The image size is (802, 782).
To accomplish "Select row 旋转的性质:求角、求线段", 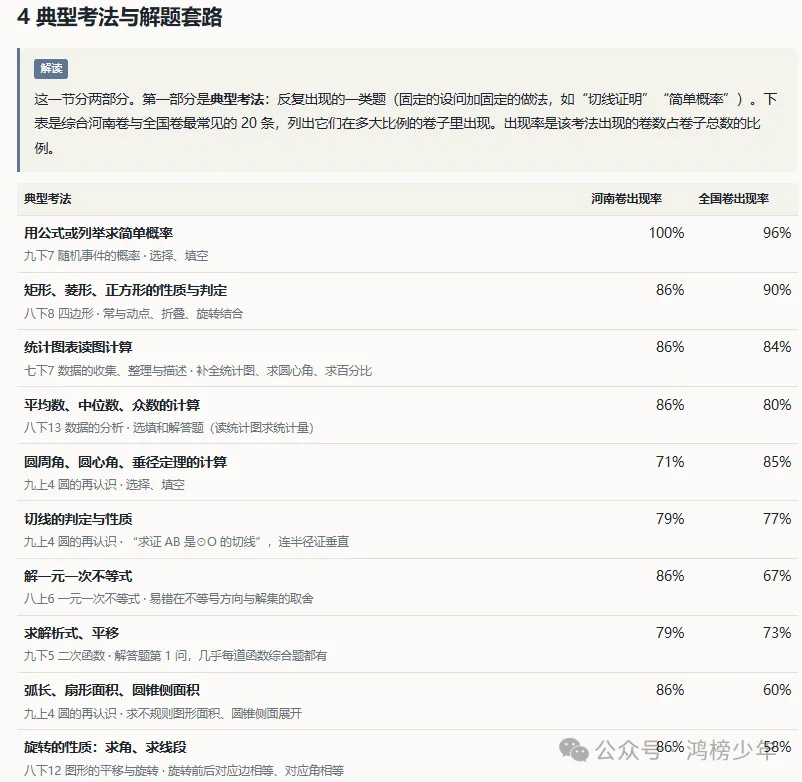I will pyautogui.click(x=407, y=756).
